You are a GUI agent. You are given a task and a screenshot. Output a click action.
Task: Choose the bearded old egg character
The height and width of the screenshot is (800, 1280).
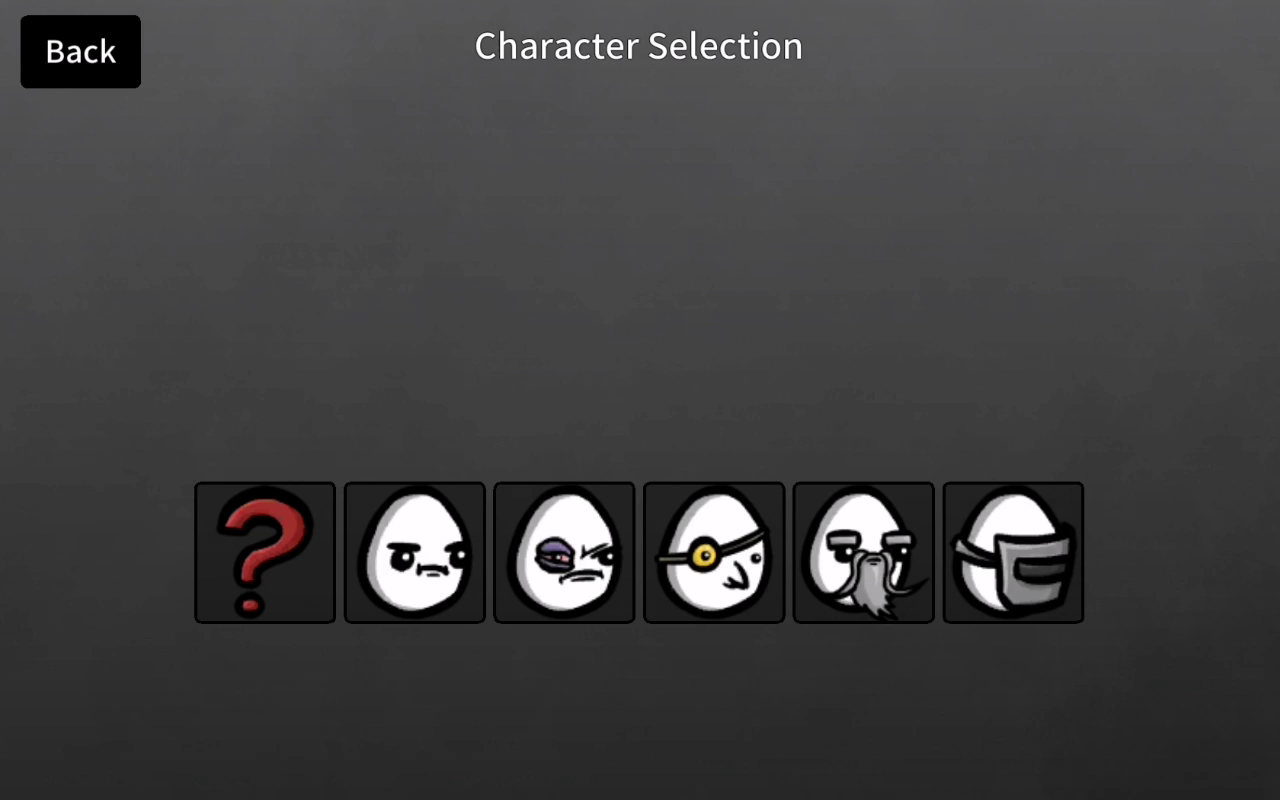864,552
